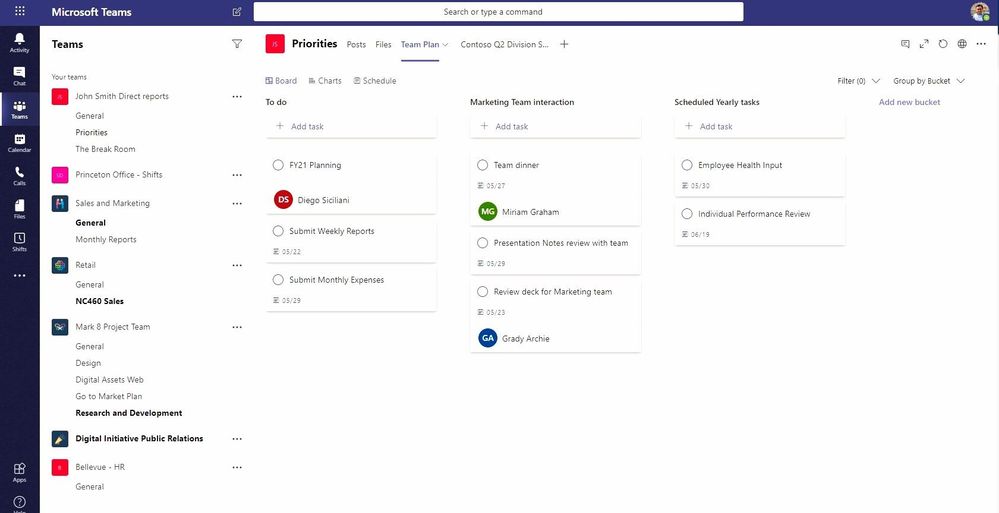Select Teams icon in left rail

tap(20, 109)
